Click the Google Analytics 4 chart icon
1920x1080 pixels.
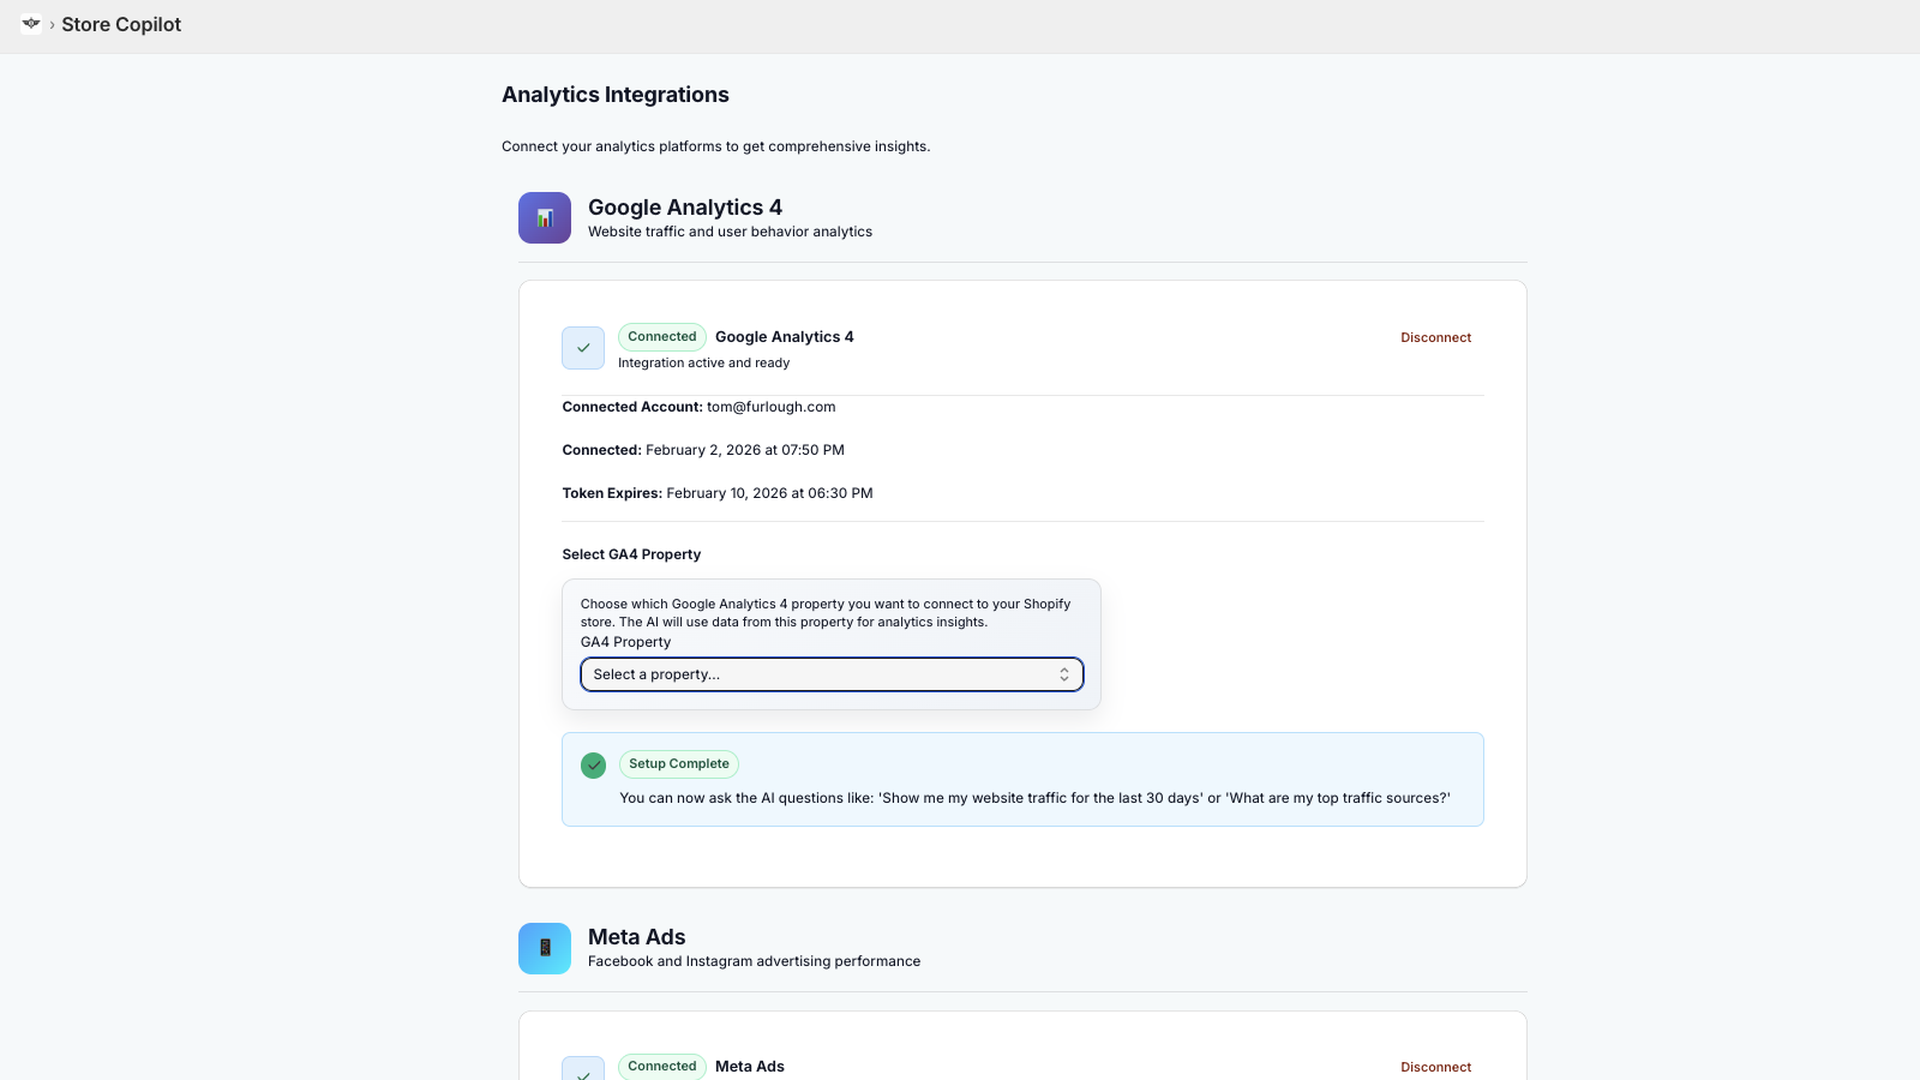pos(544,218)
